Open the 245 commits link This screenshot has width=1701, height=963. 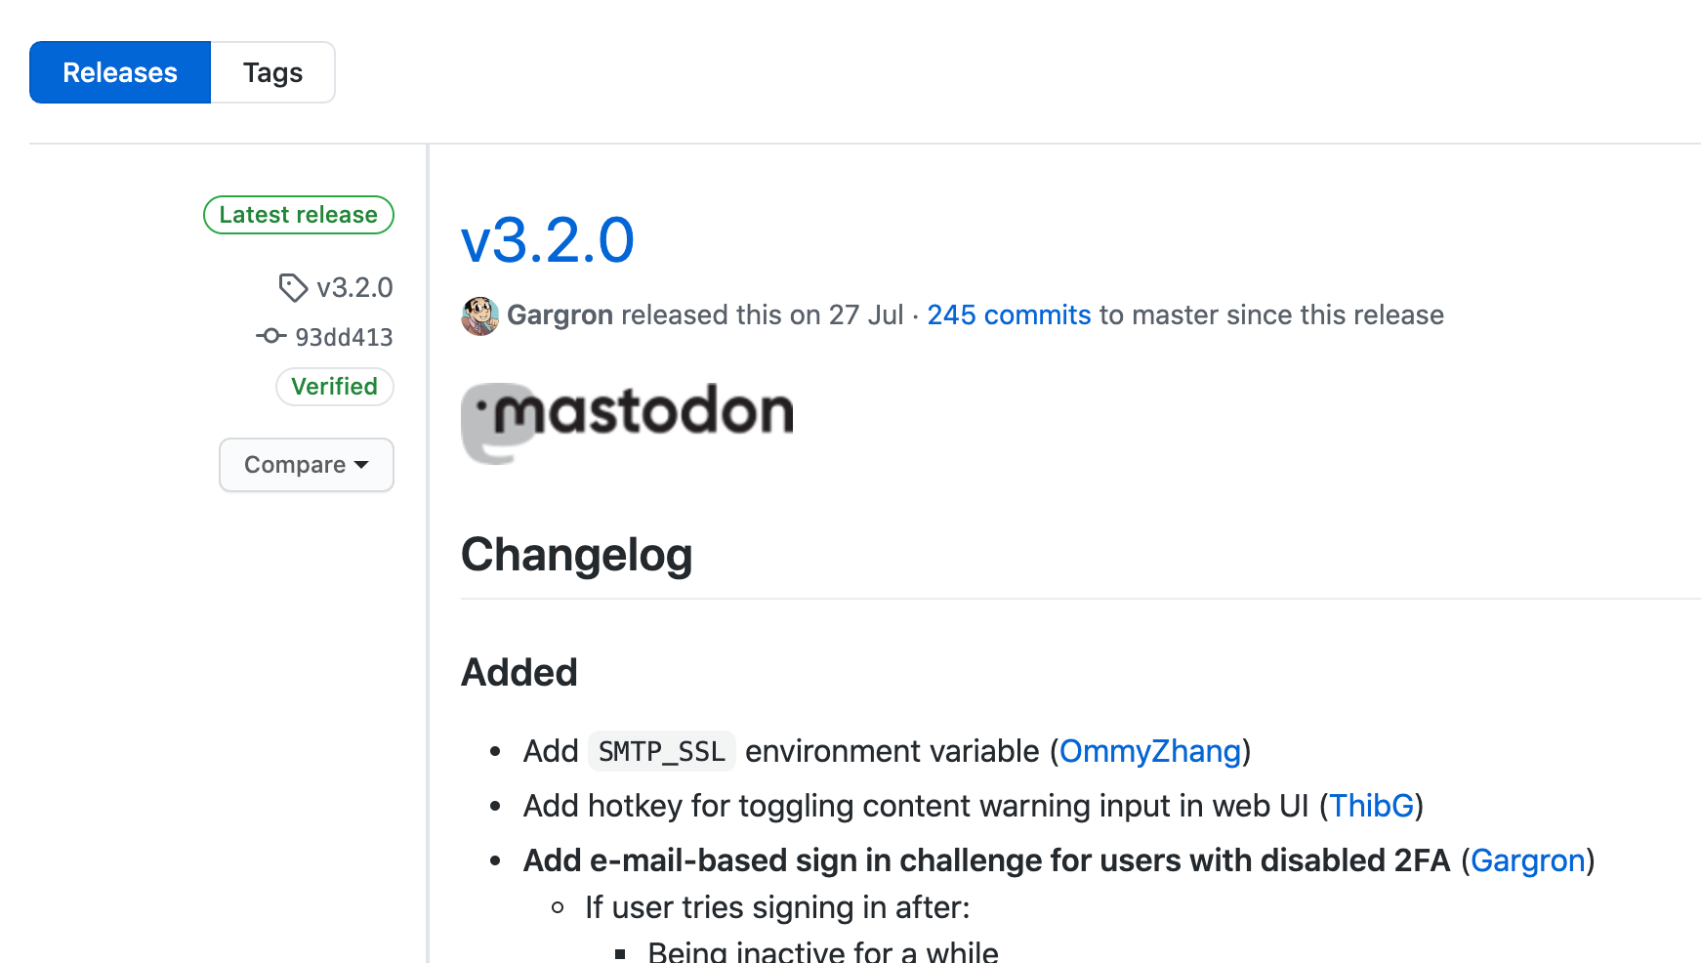point(1008,315)
